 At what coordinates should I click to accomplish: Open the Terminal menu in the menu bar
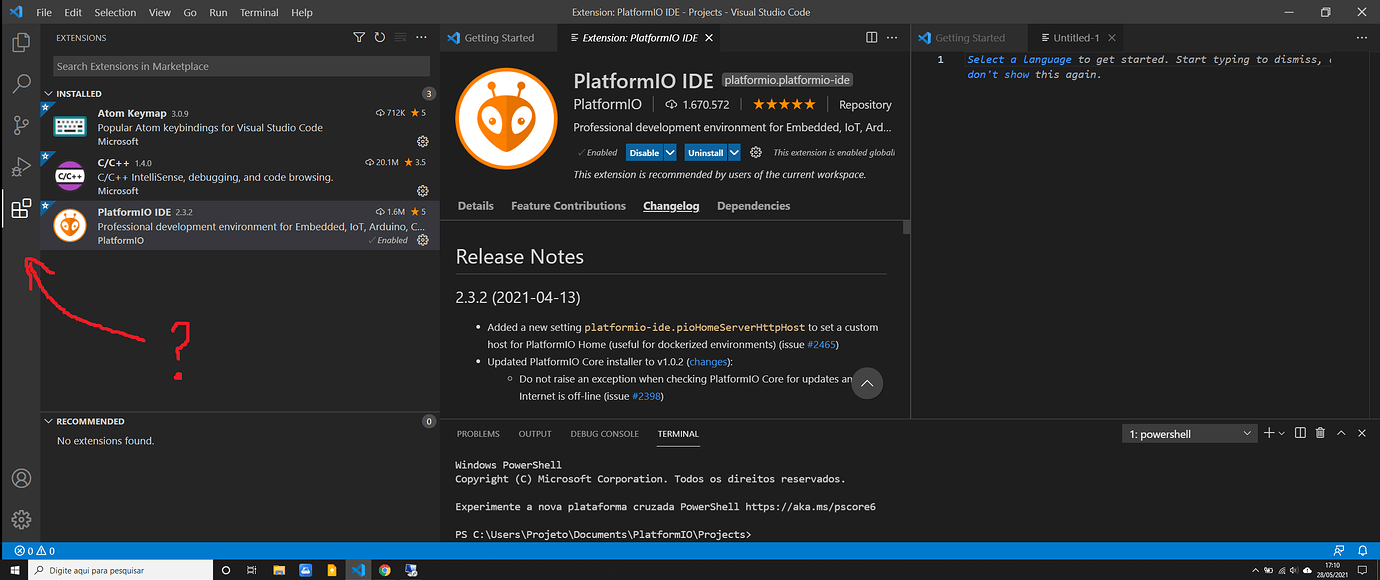pyautogui.click(x=258, y=11)
